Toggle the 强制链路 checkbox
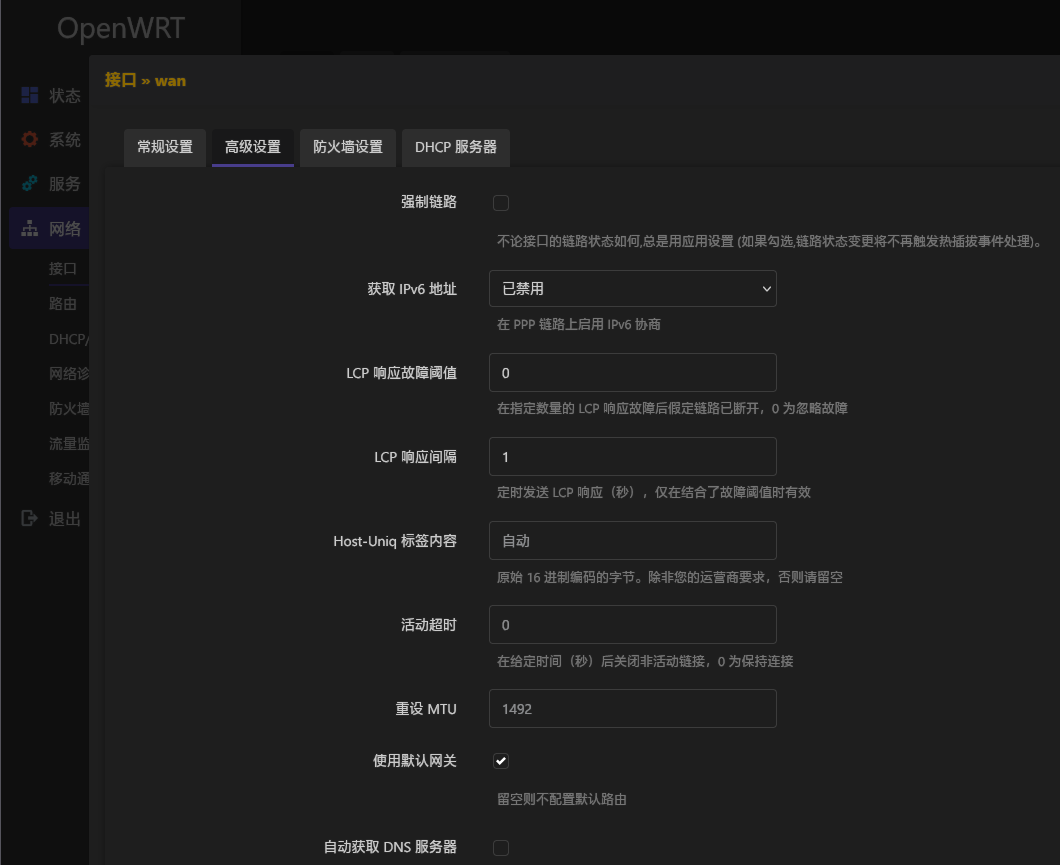 (x=501, y=203)
